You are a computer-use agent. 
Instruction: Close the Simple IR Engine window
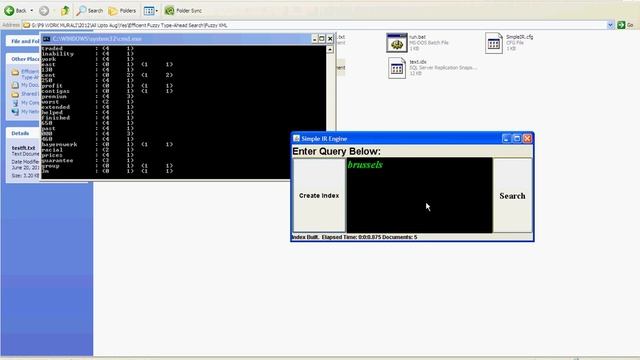pyautogui.click(x=527, y=138)
